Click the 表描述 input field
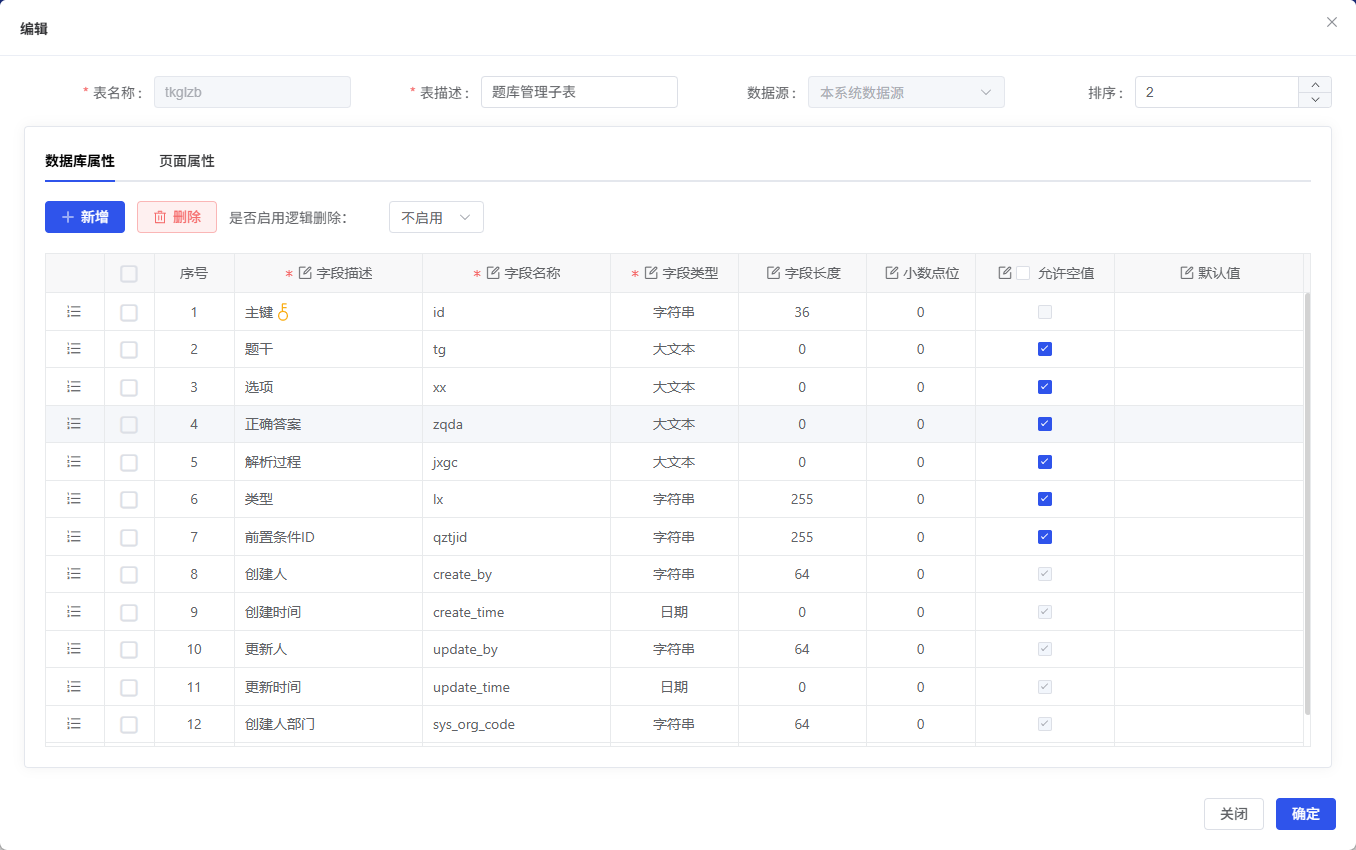 [579, 92]
